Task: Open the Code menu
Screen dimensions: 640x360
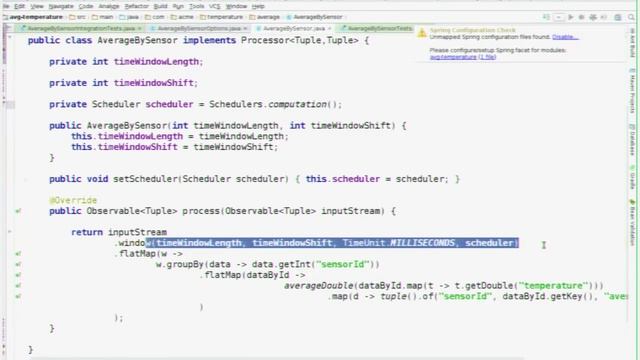Action: tap(86, 7)
